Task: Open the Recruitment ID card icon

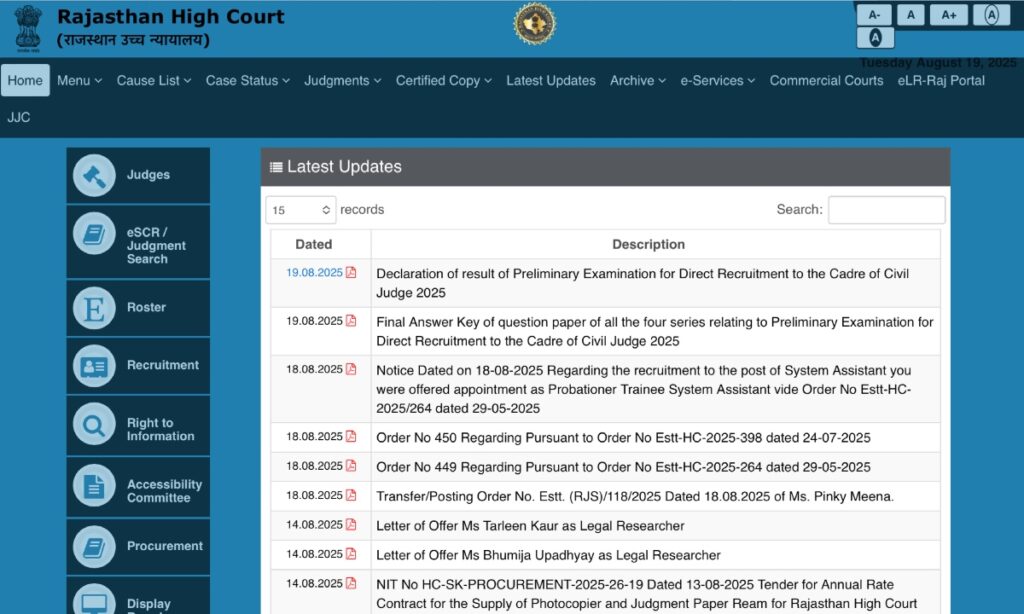Action: coord(94,366)
